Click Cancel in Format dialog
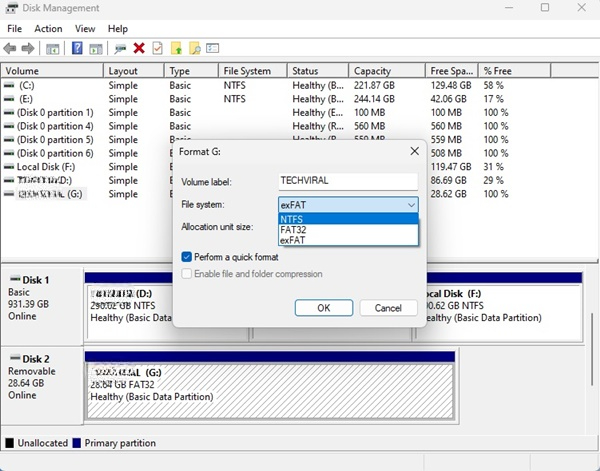The image size is (600, 471). (x=388, y=308)
